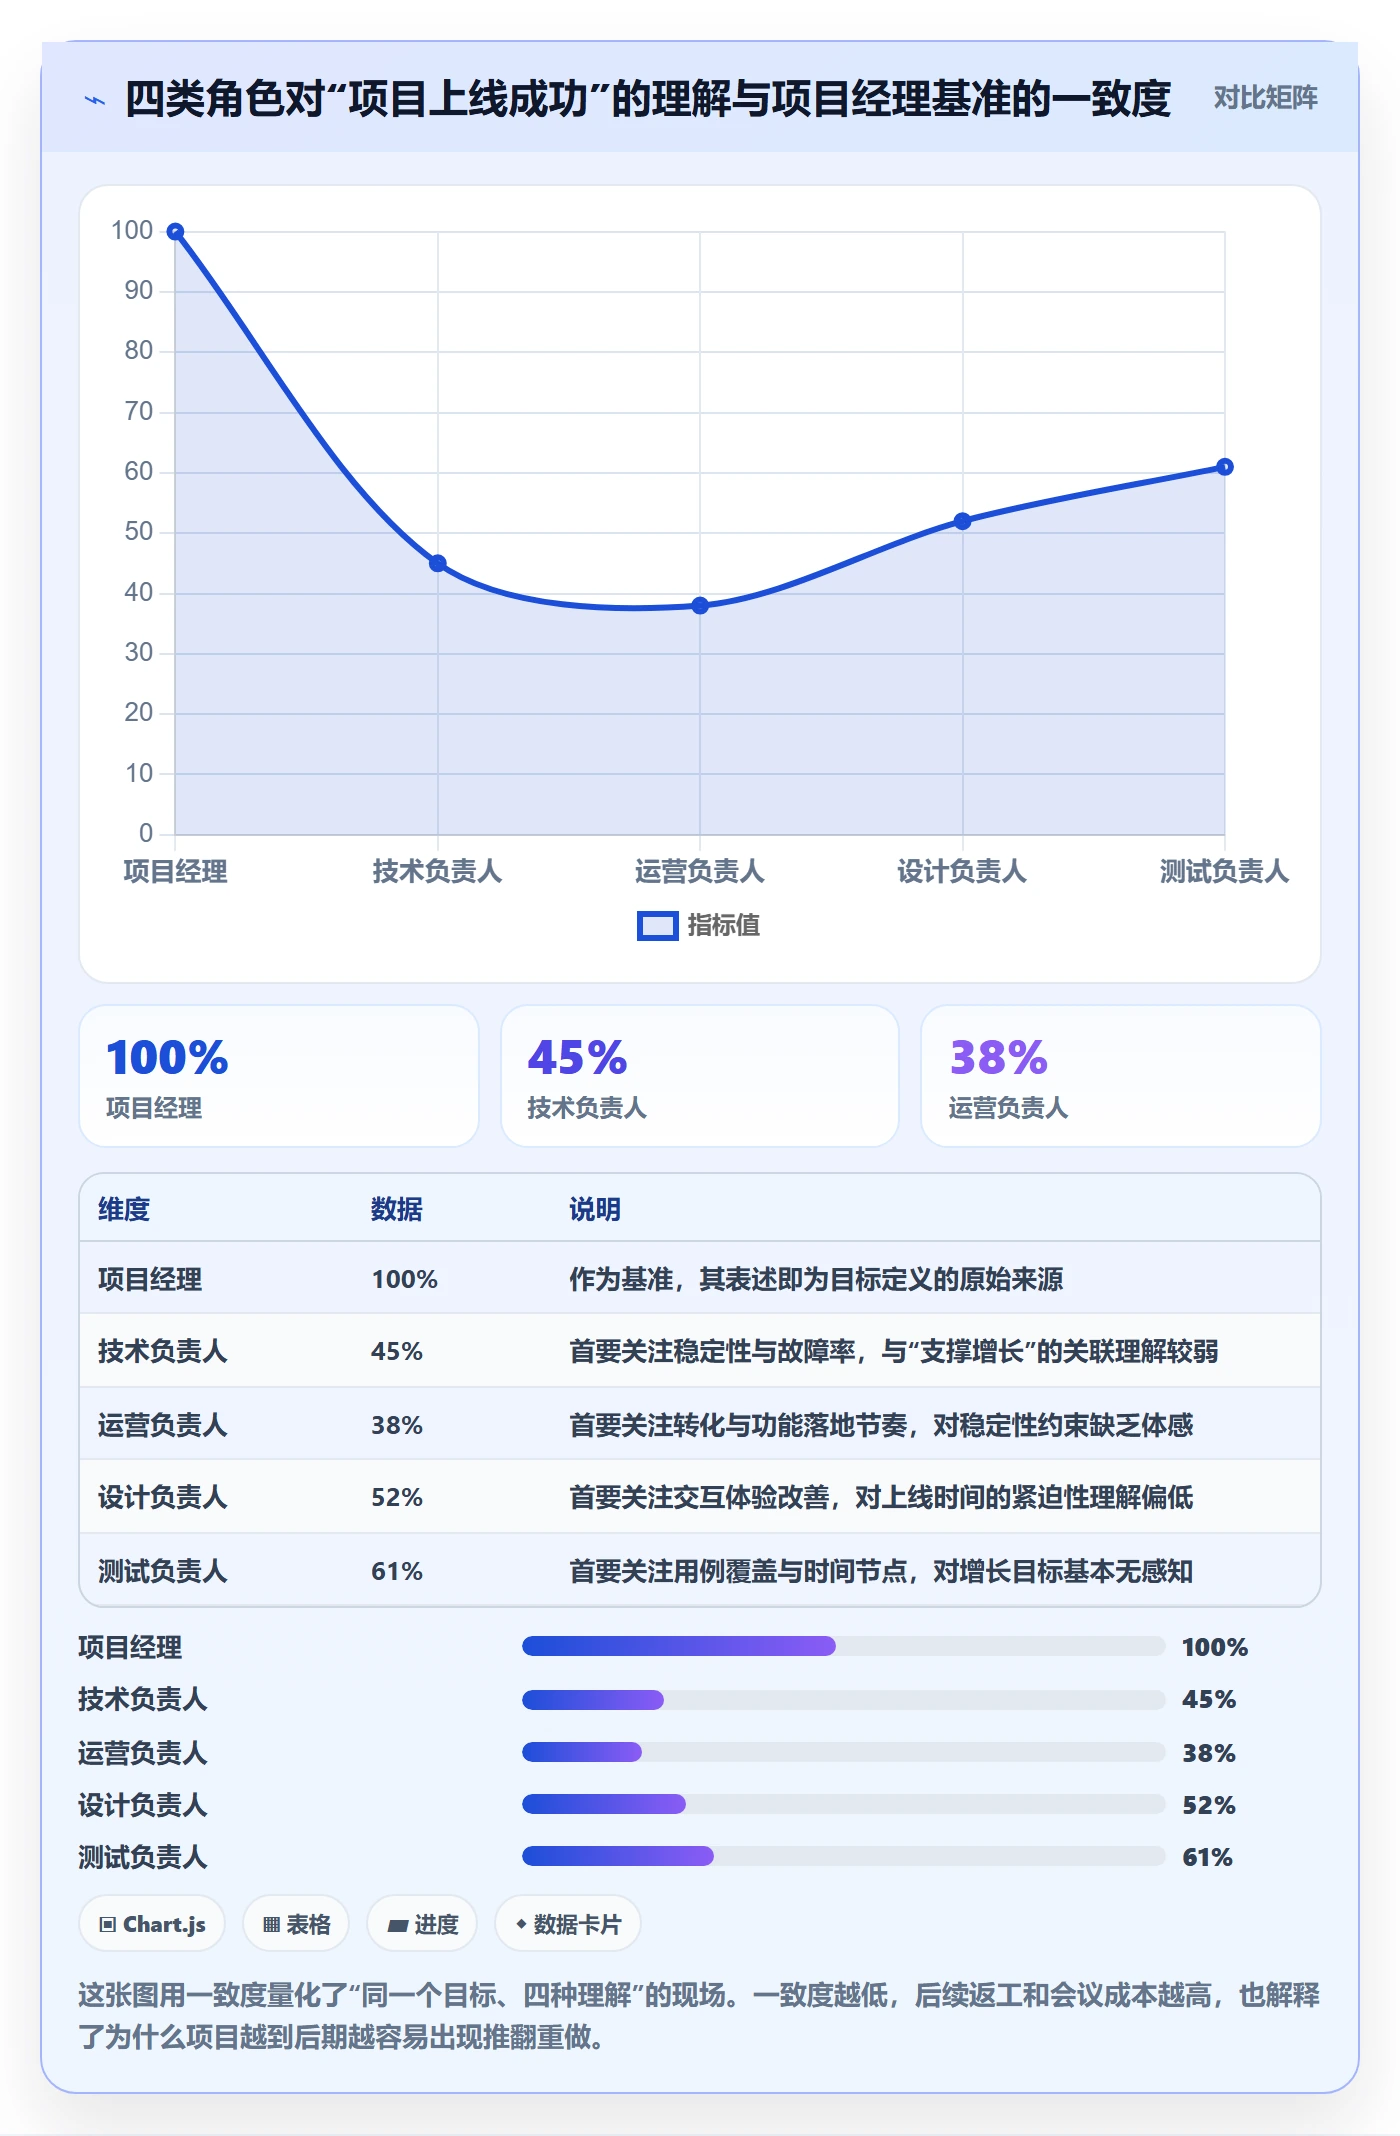
Task: Click the 运营负责人 progress bar
Action: coord(844,1752)
